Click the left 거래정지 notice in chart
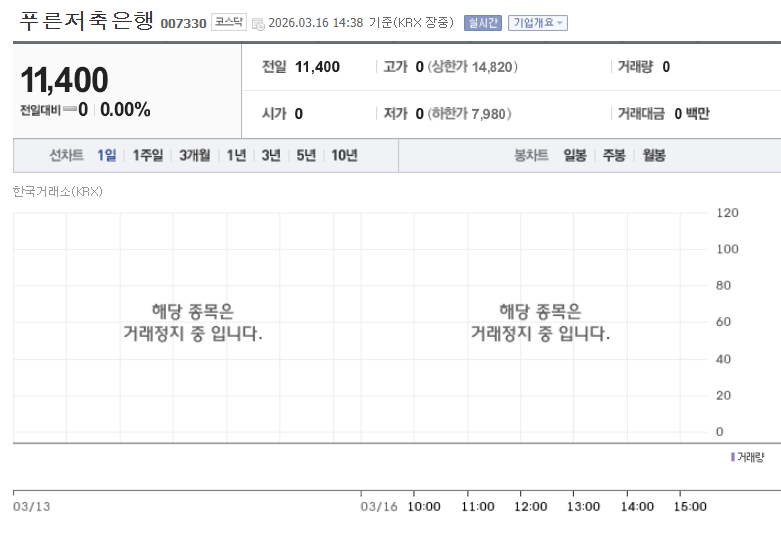781x545 pixels. pyautogui.click(x=193, y=322)
